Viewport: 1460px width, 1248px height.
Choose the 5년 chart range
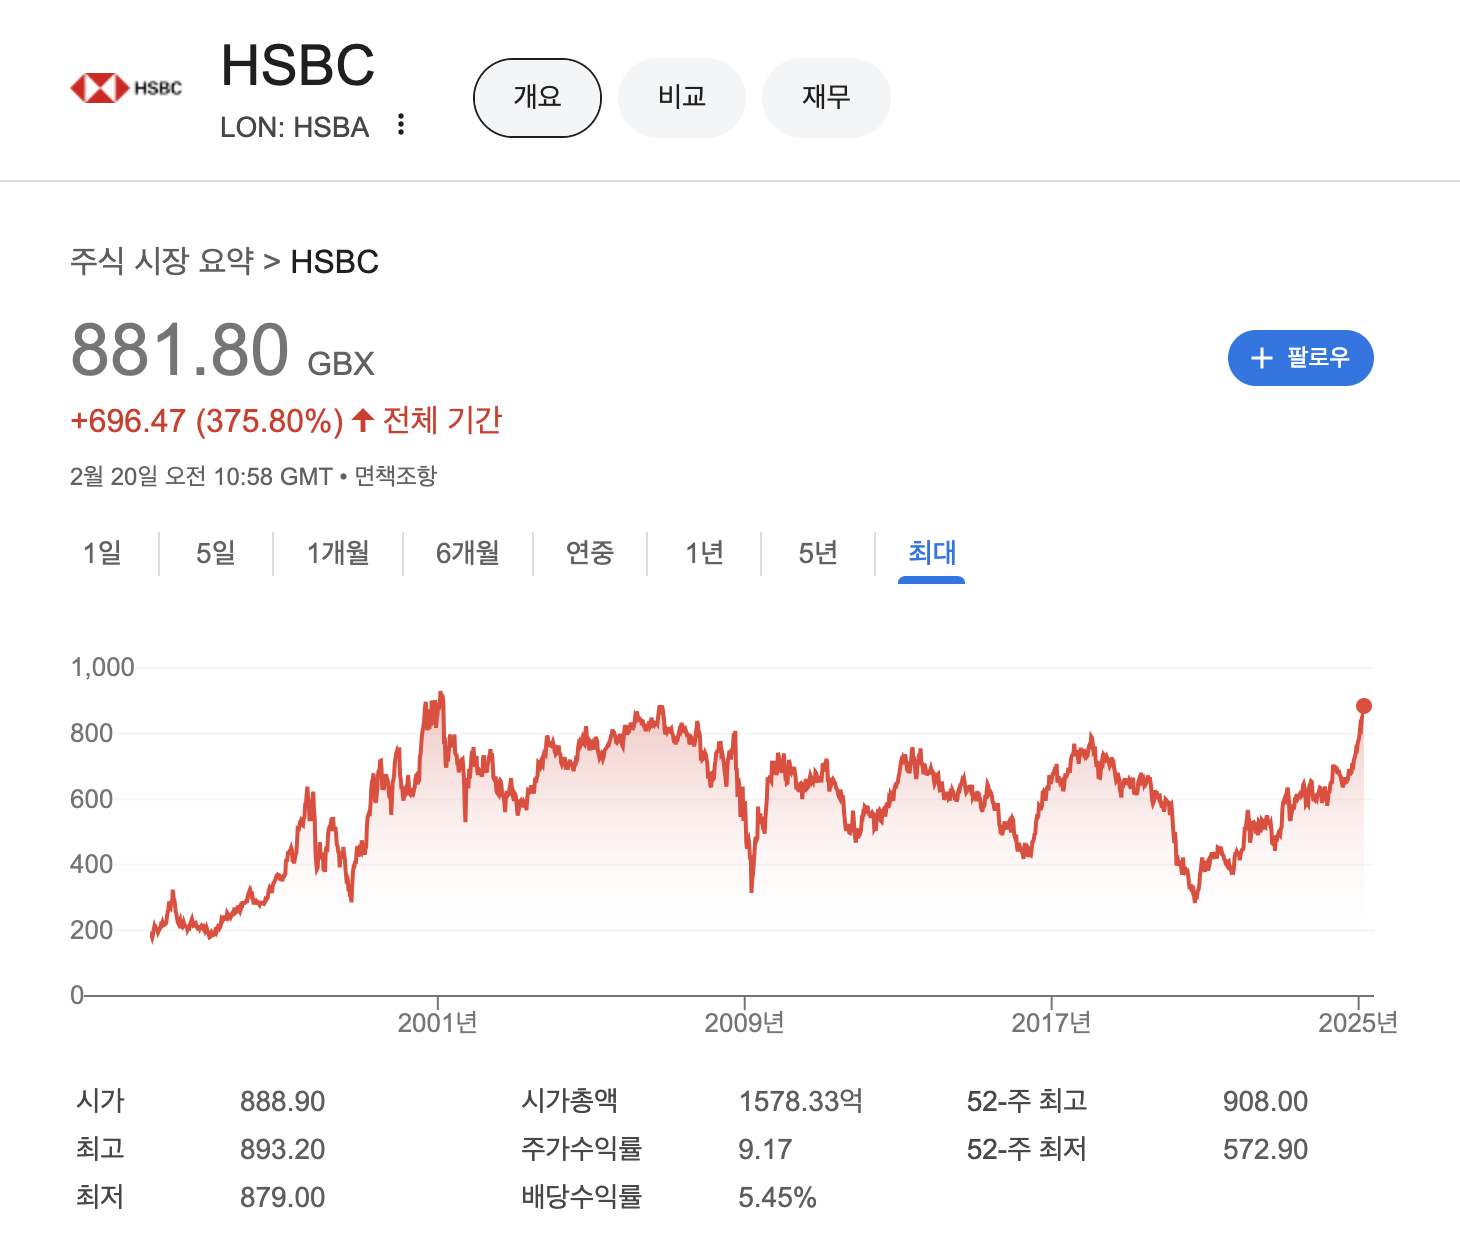point(818,553)
